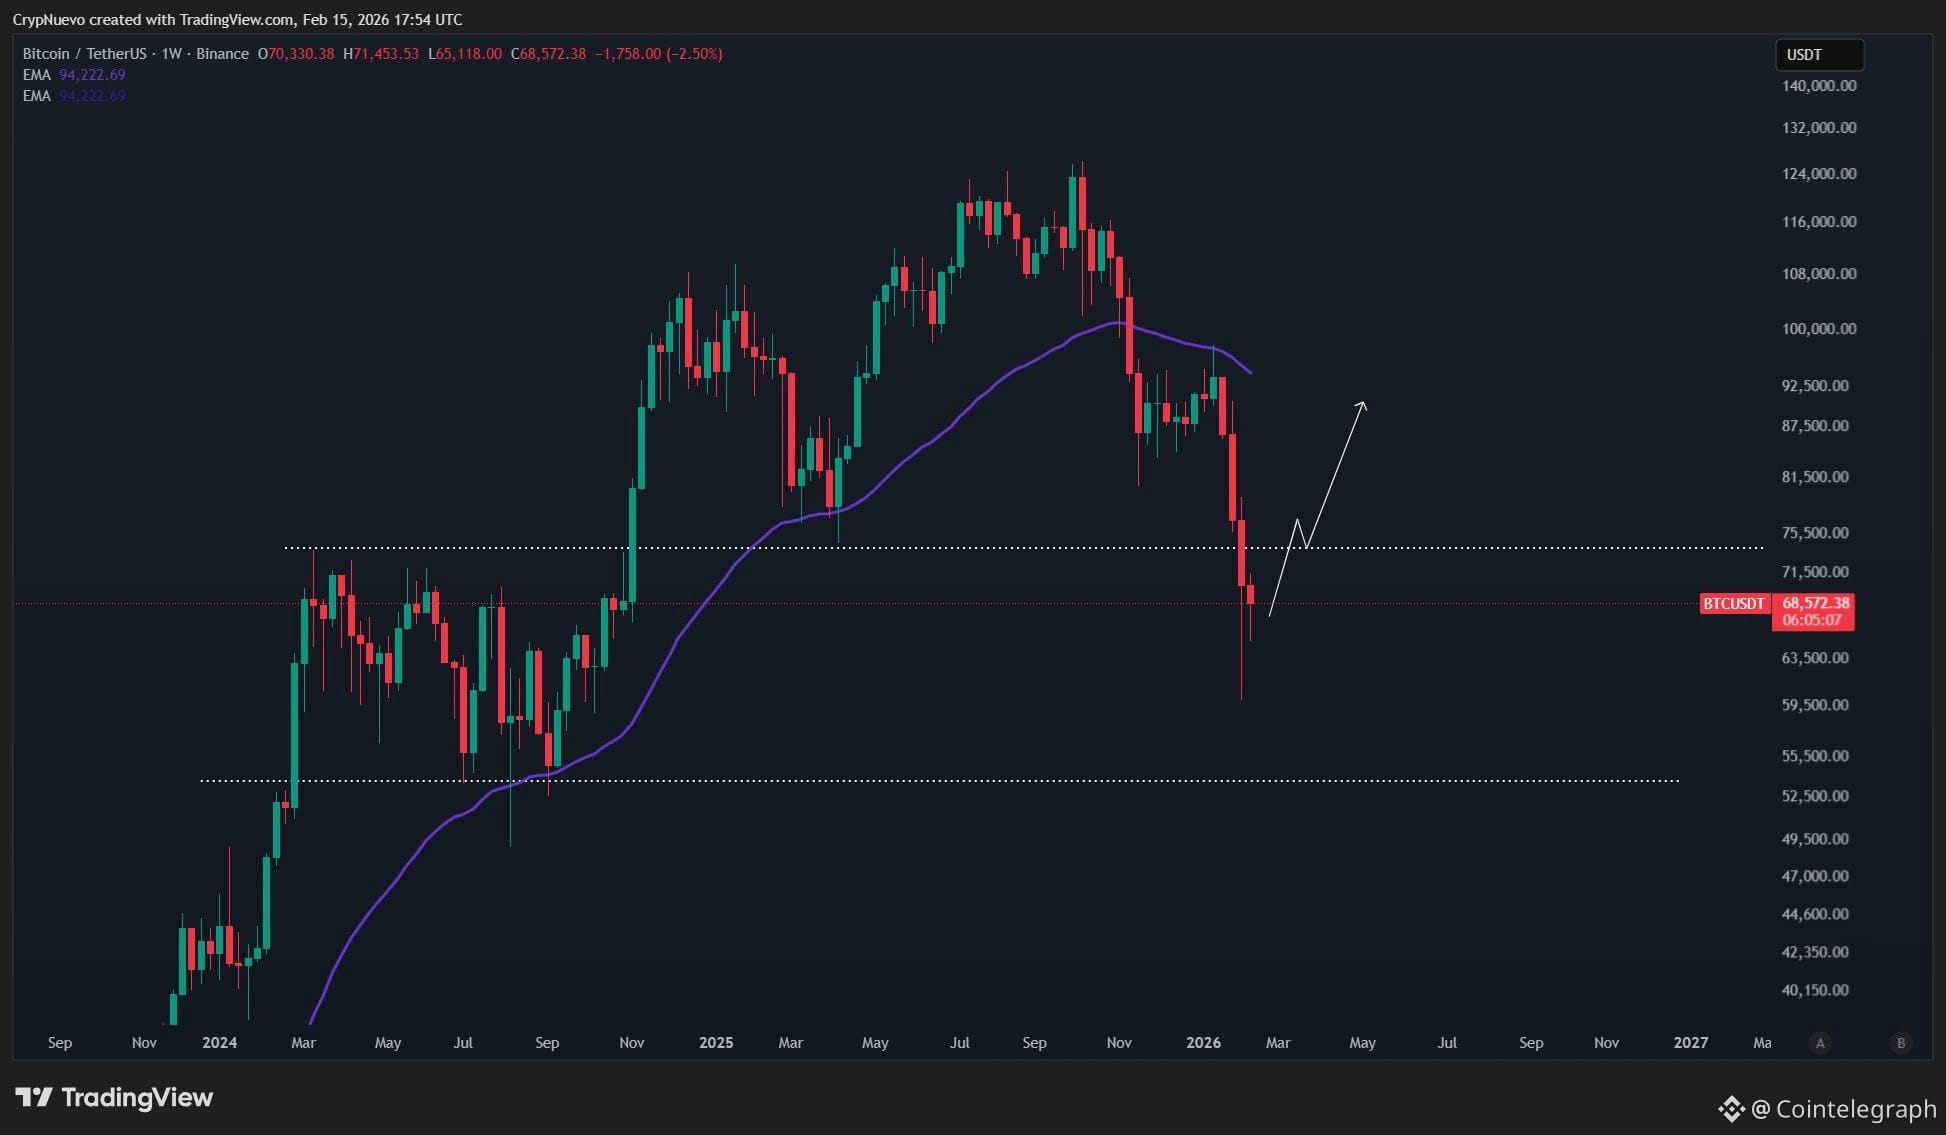The image size is (1946, 1135).
Task: Click the red BTCUSDT price label tag
Action: 1734,604
